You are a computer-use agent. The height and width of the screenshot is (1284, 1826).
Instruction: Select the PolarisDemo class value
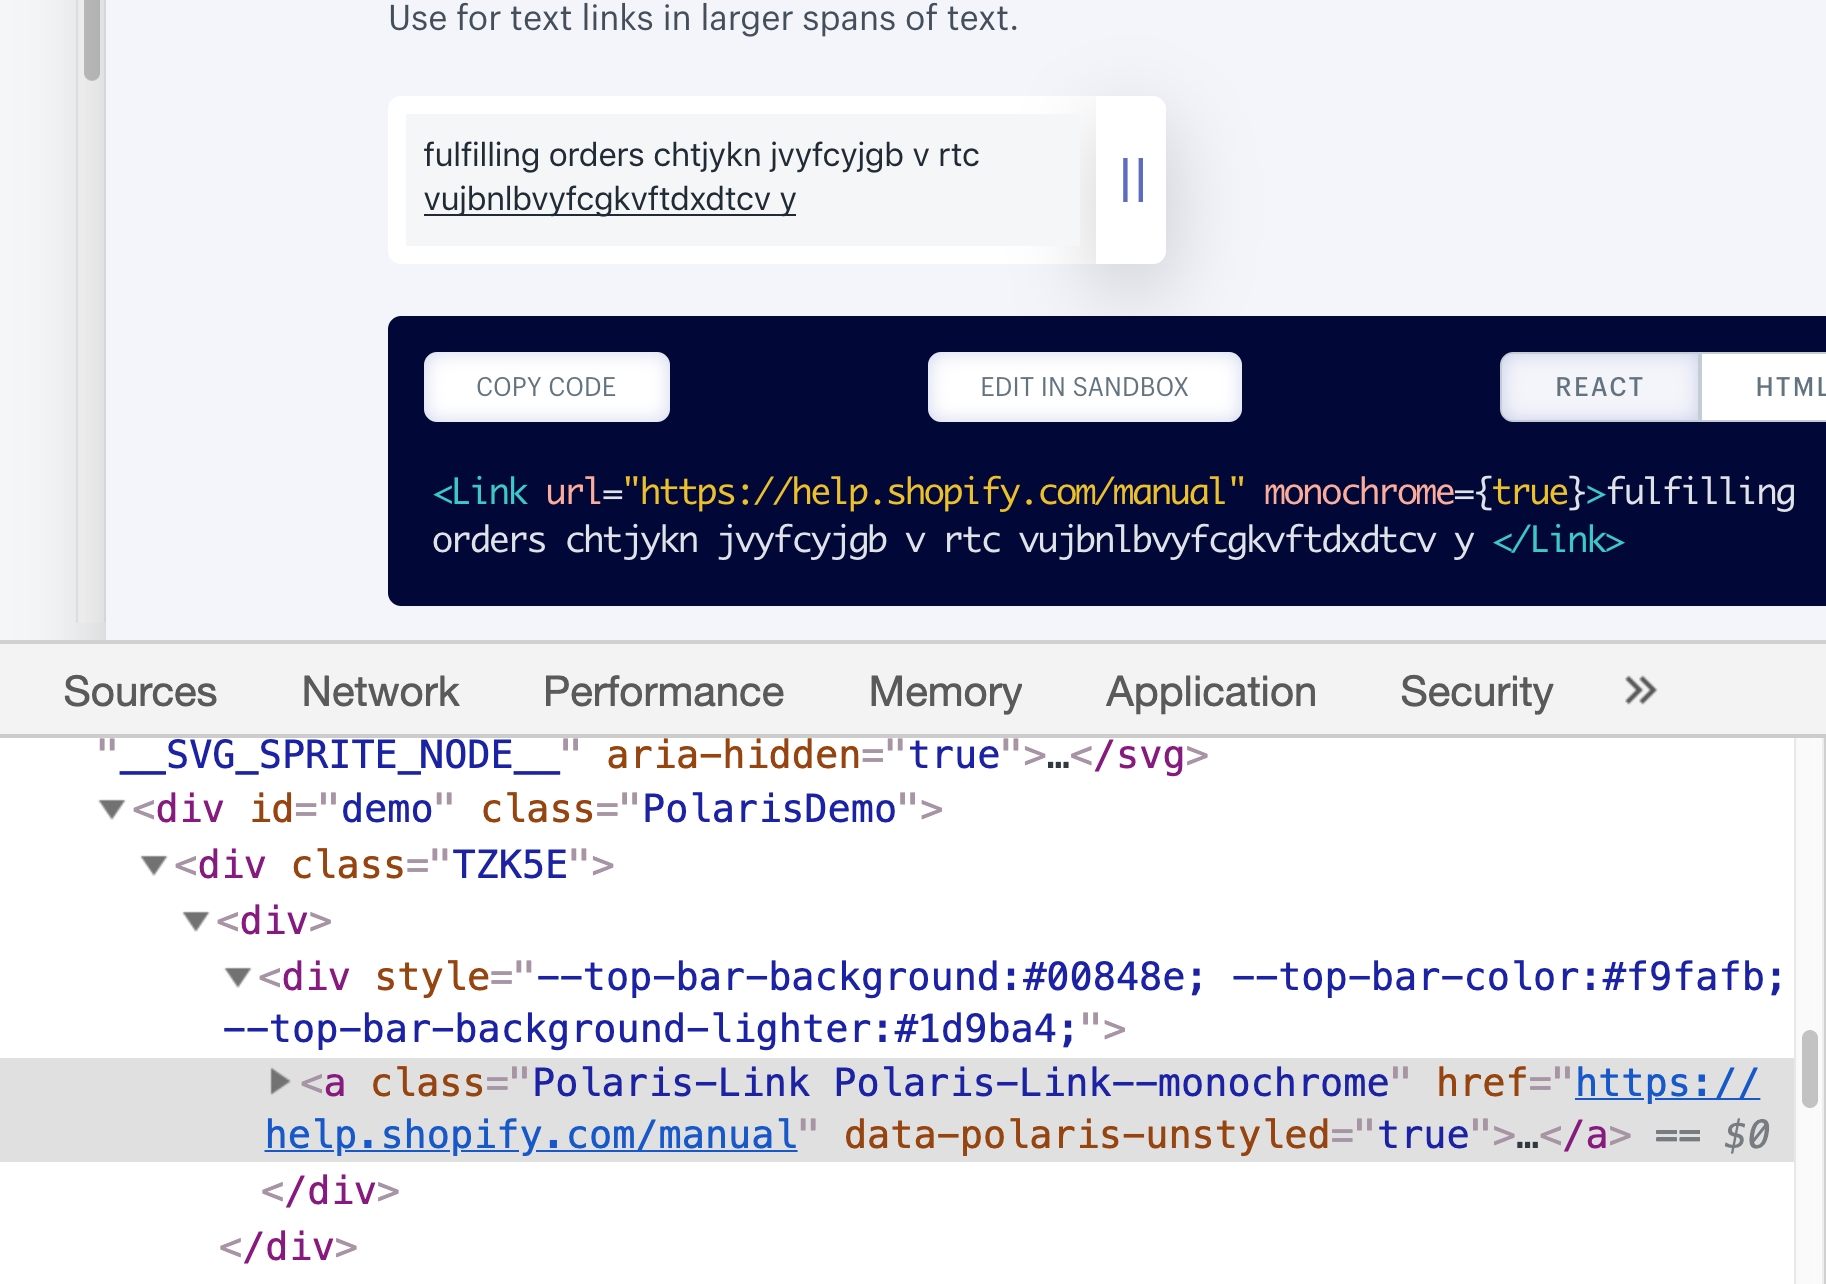click(x=769, y=809)
